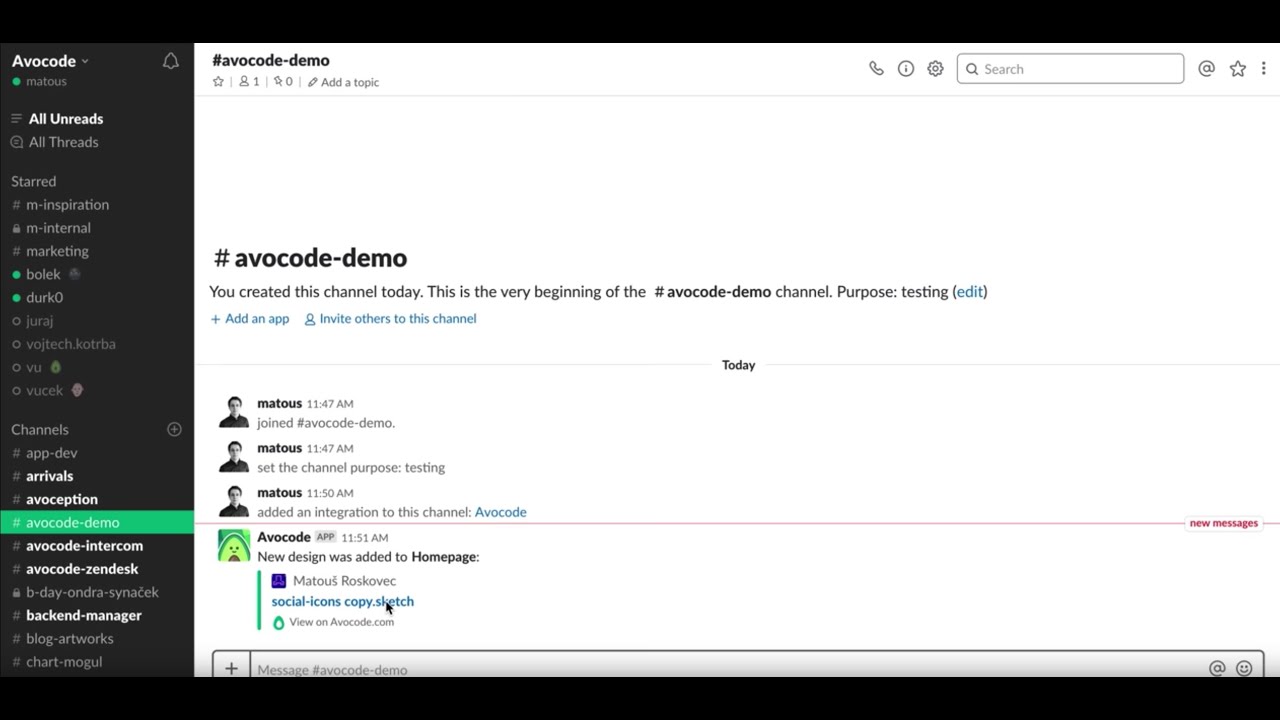Open channel details info icon
Viewport: 1280px width, 720px height.
point(906,69)
